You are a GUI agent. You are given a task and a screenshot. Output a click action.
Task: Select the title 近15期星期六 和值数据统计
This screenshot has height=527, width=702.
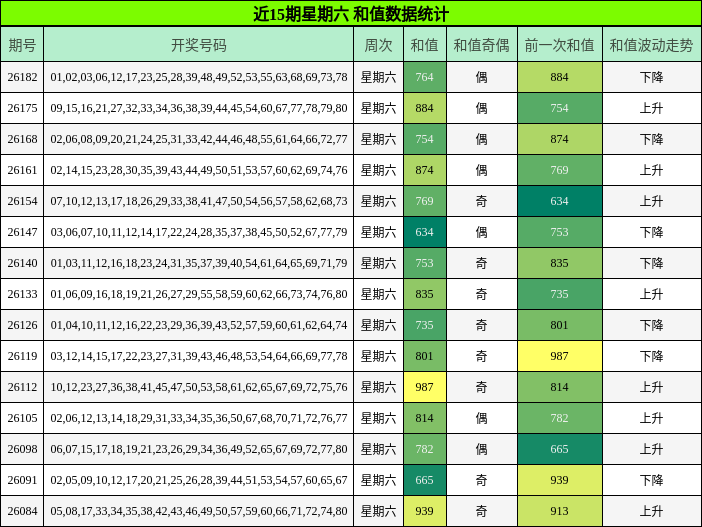click(x=351, y=13)
